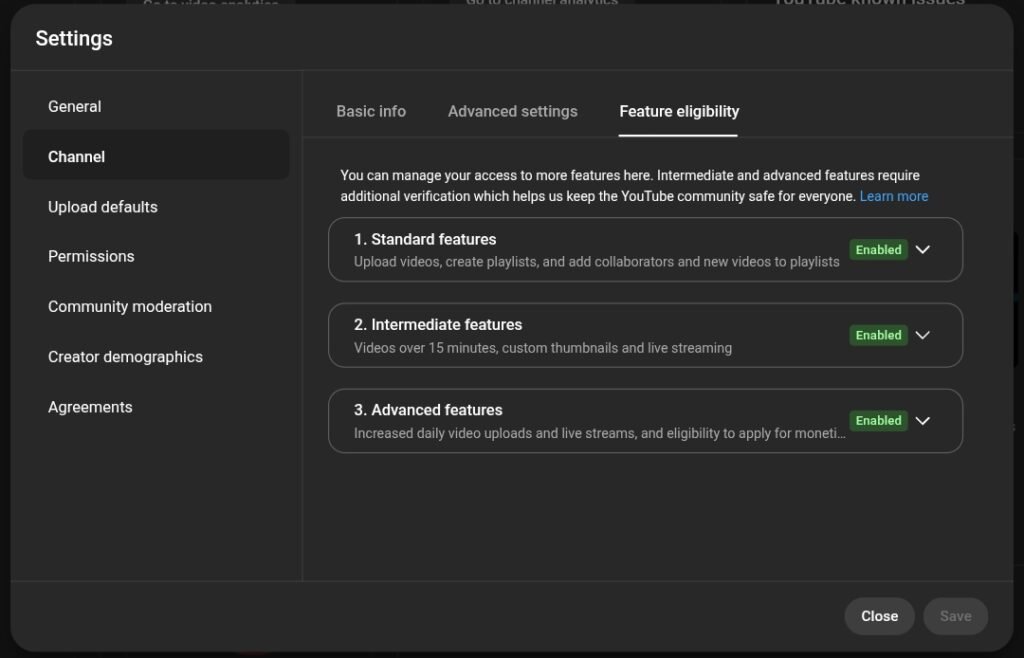Click the Enabled badge for Standard features
1024x658 pixels.
(878, 250)
